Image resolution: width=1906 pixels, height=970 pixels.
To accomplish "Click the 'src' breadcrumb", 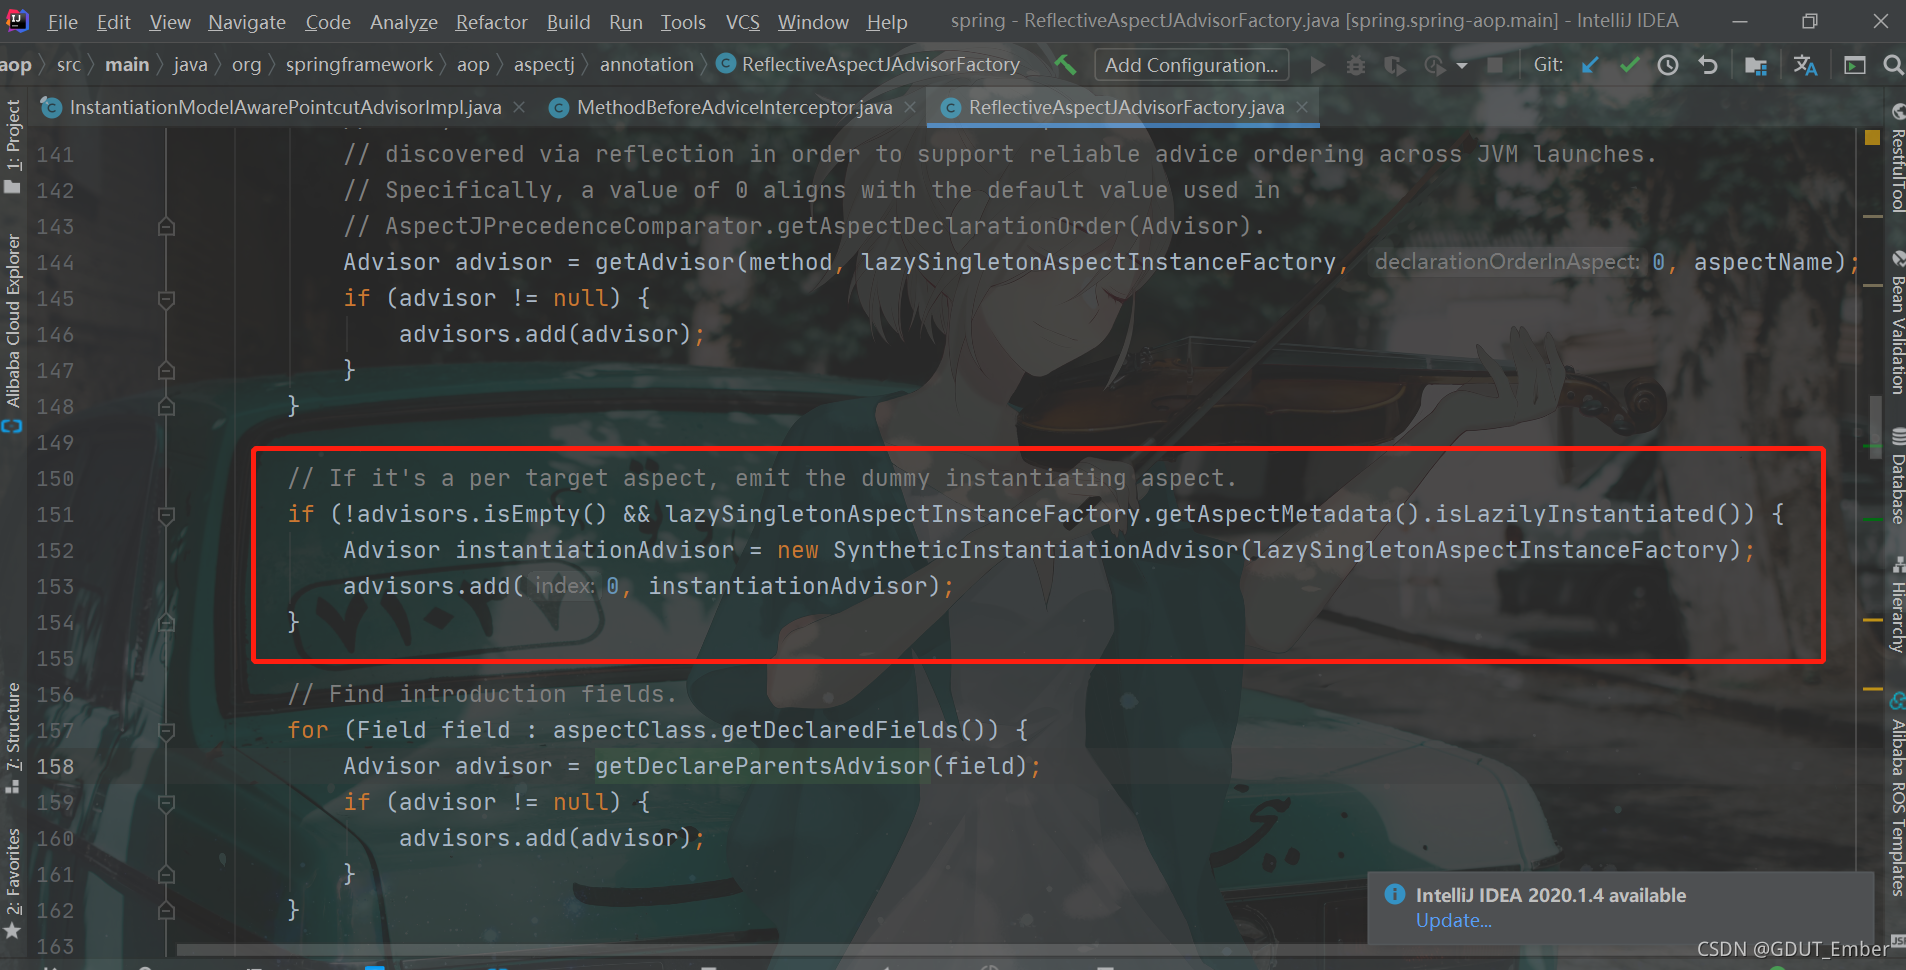I will 69,65.
